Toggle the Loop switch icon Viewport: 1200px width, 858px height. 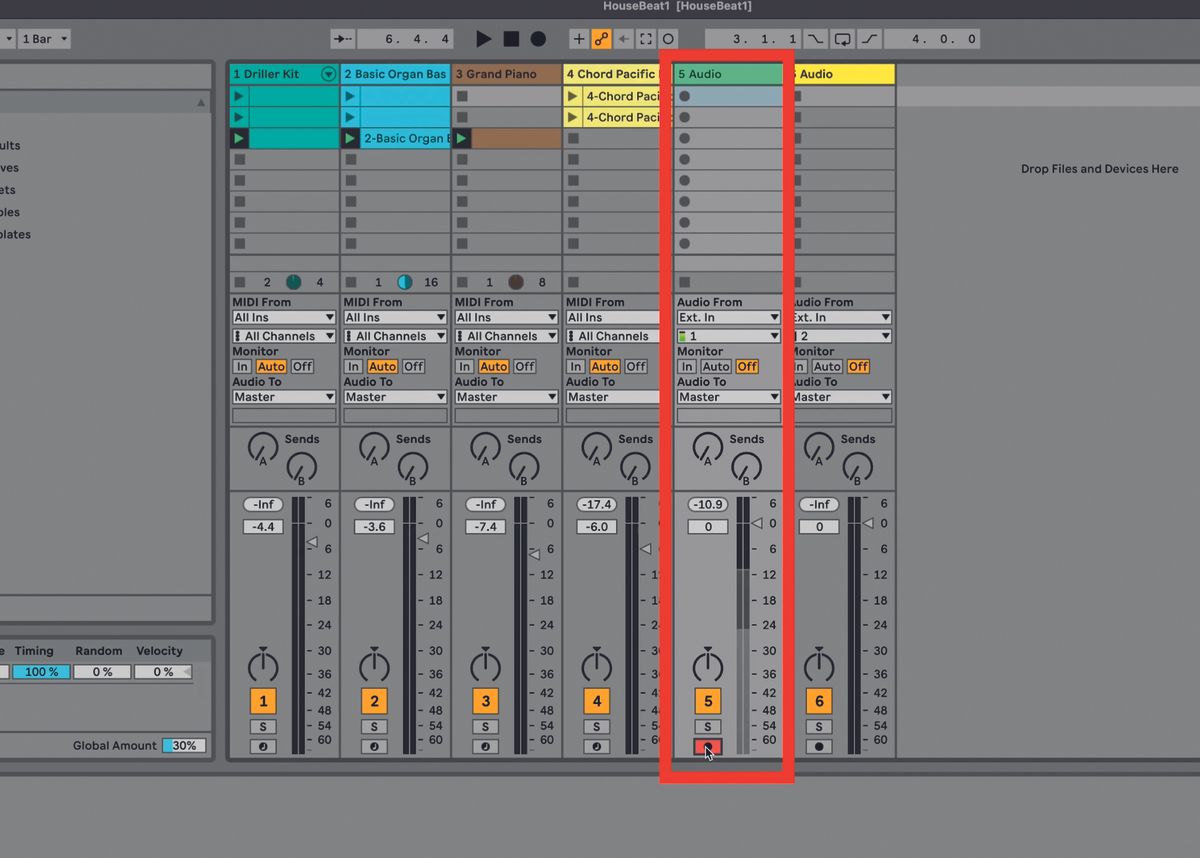point(843,39)
